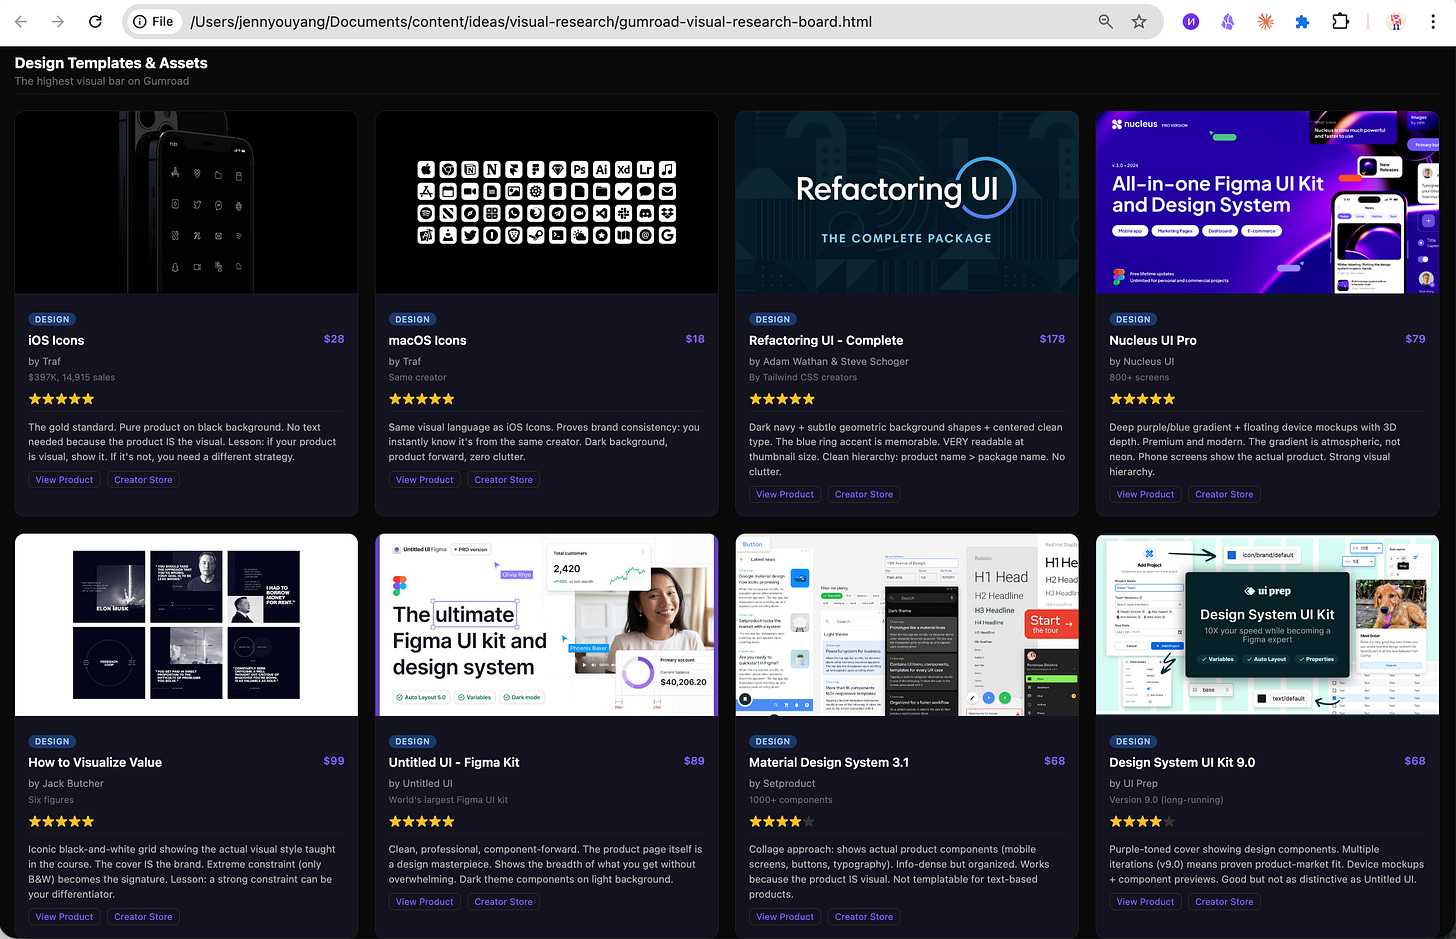Click the macOS Icons product title
This screenshot has width=1456, height=939.
coord(427,340)
